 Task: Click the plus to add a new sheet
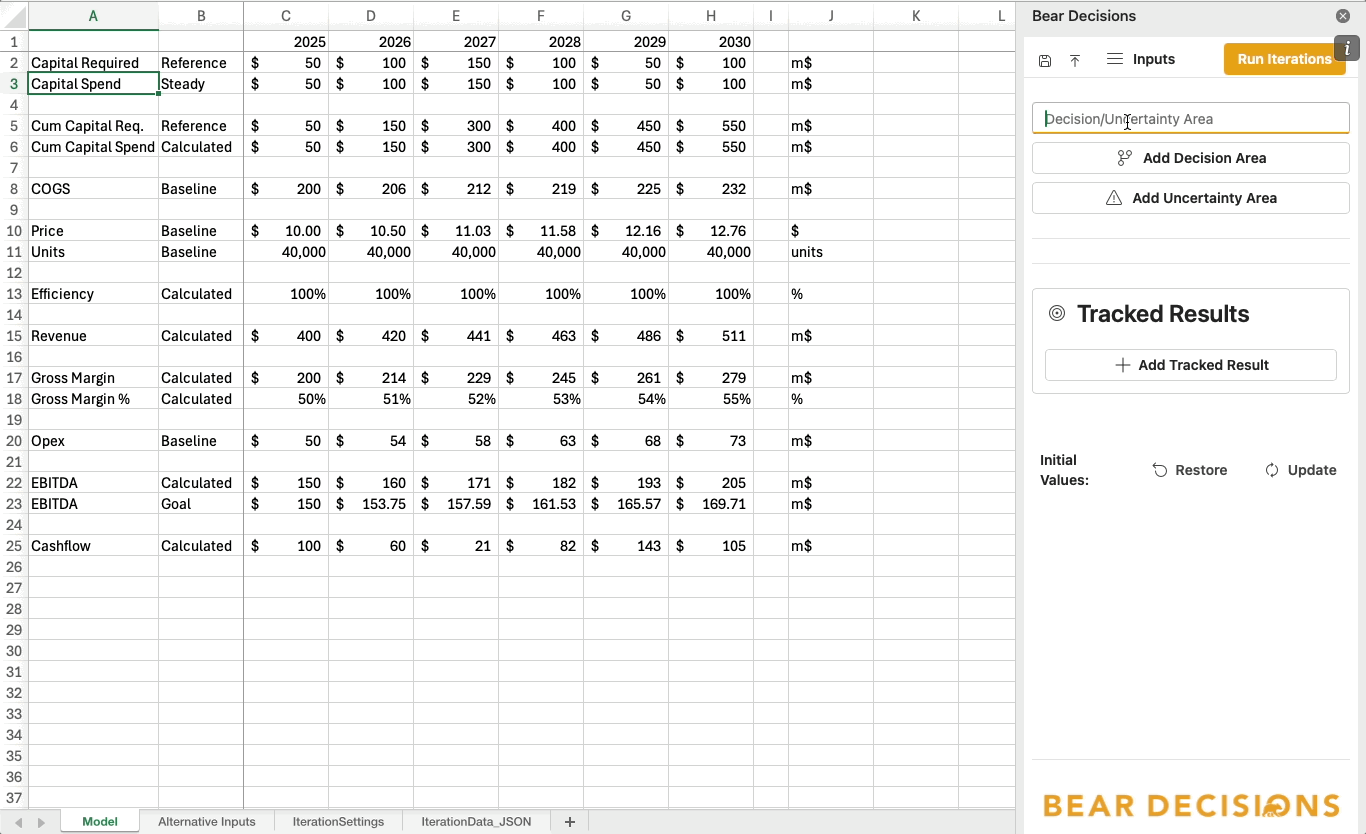tap(569, 821)
